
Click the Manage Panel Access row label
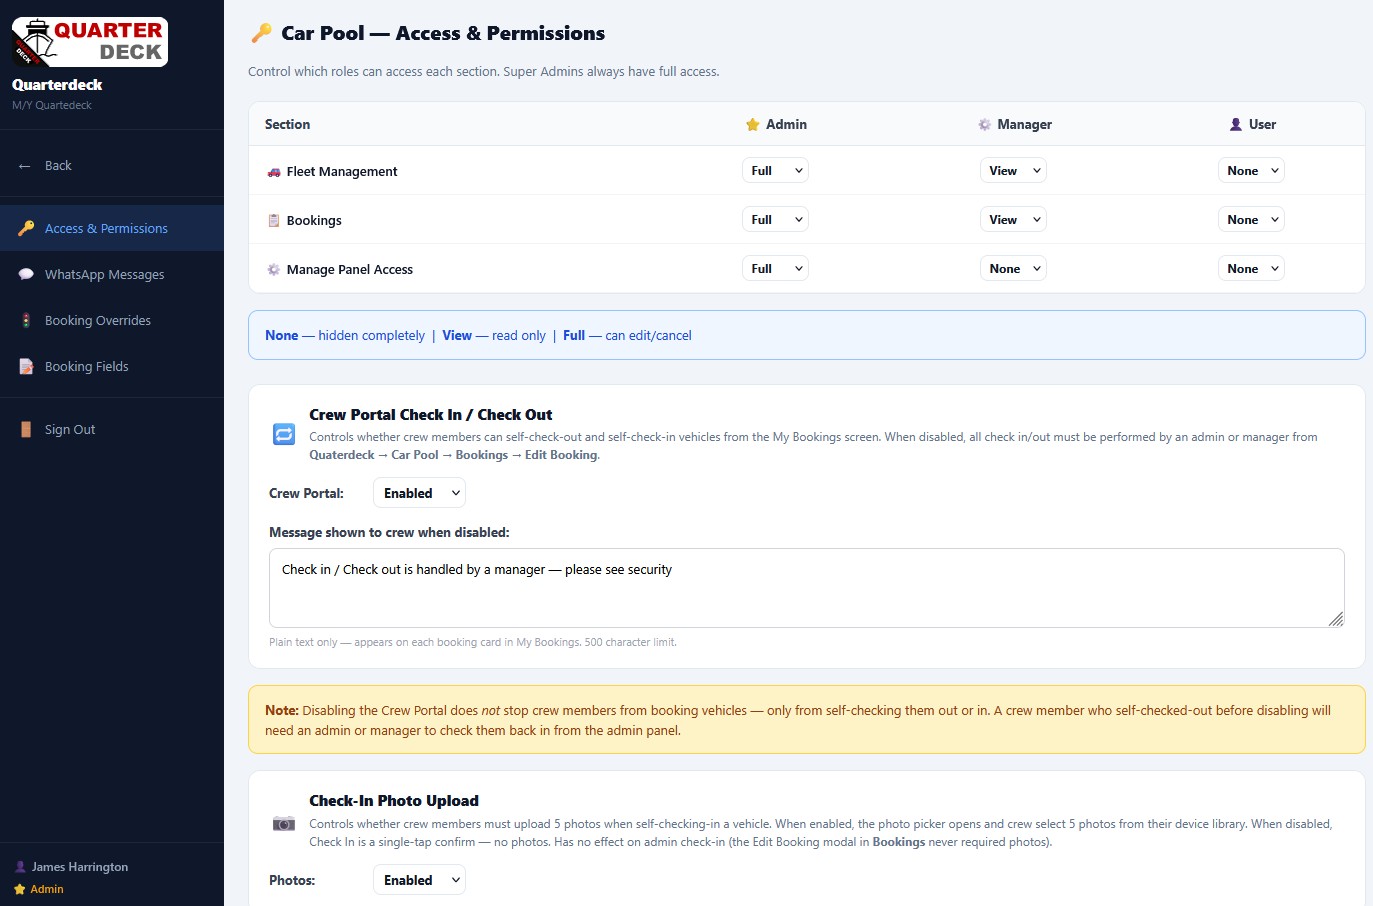coord(350,269)
